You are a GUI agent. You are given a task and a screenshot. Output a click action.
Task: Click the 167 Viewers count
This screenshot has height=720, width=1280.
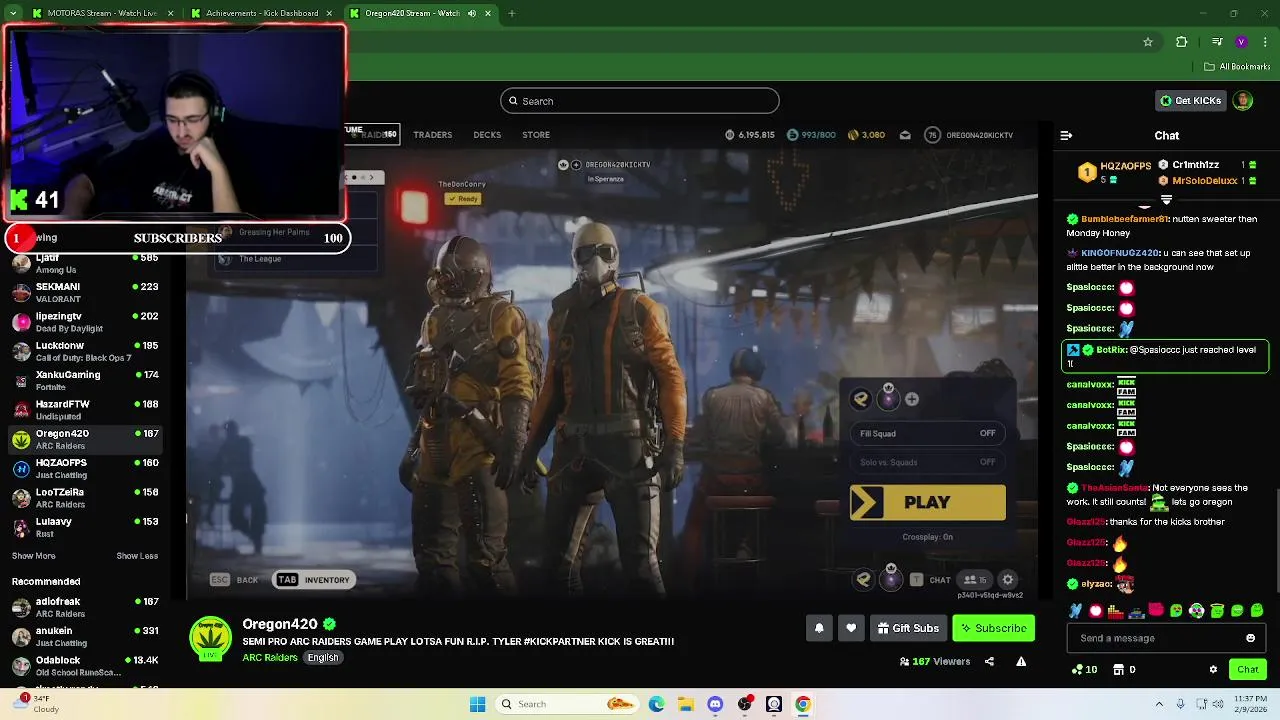935,661
